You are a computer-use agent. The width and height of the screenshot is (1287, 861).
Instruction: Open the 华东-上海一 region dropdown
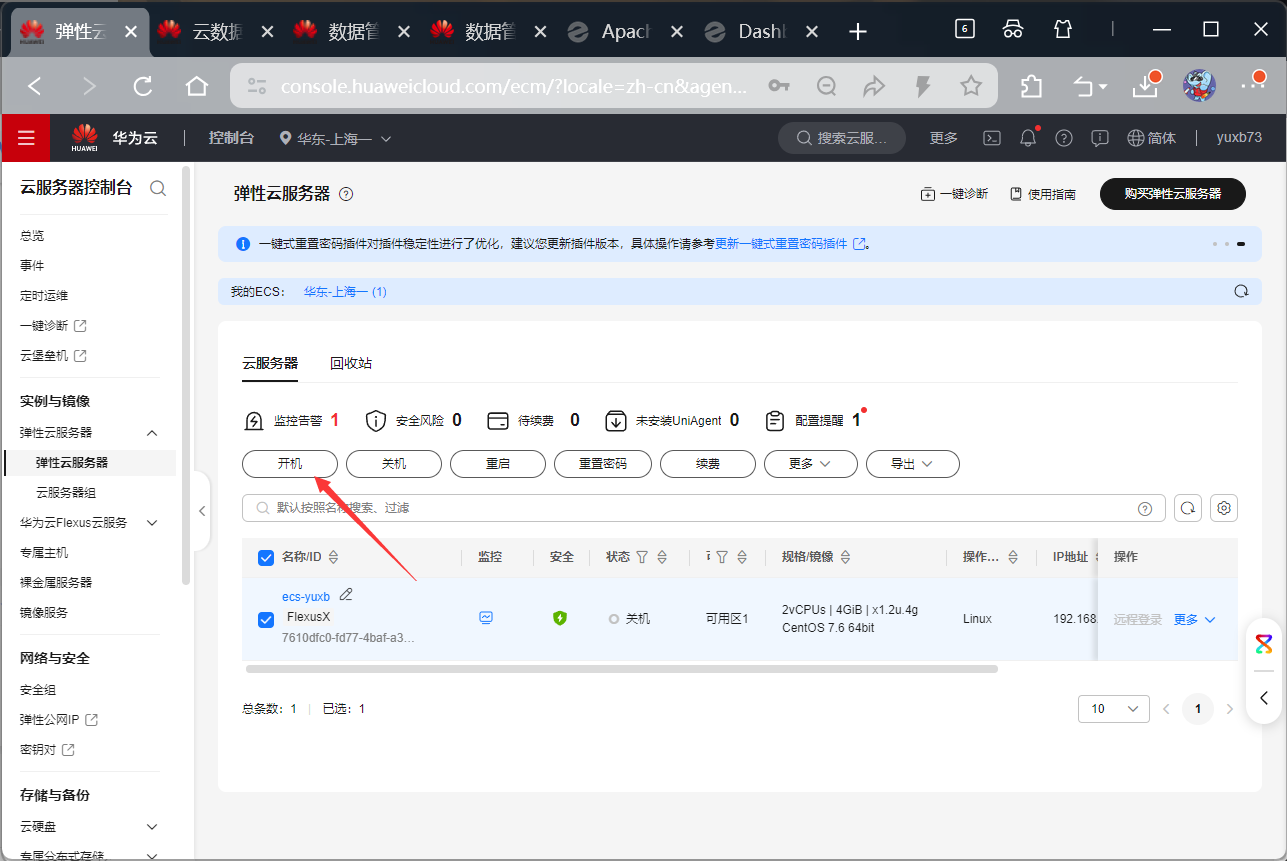coord(336,138)
